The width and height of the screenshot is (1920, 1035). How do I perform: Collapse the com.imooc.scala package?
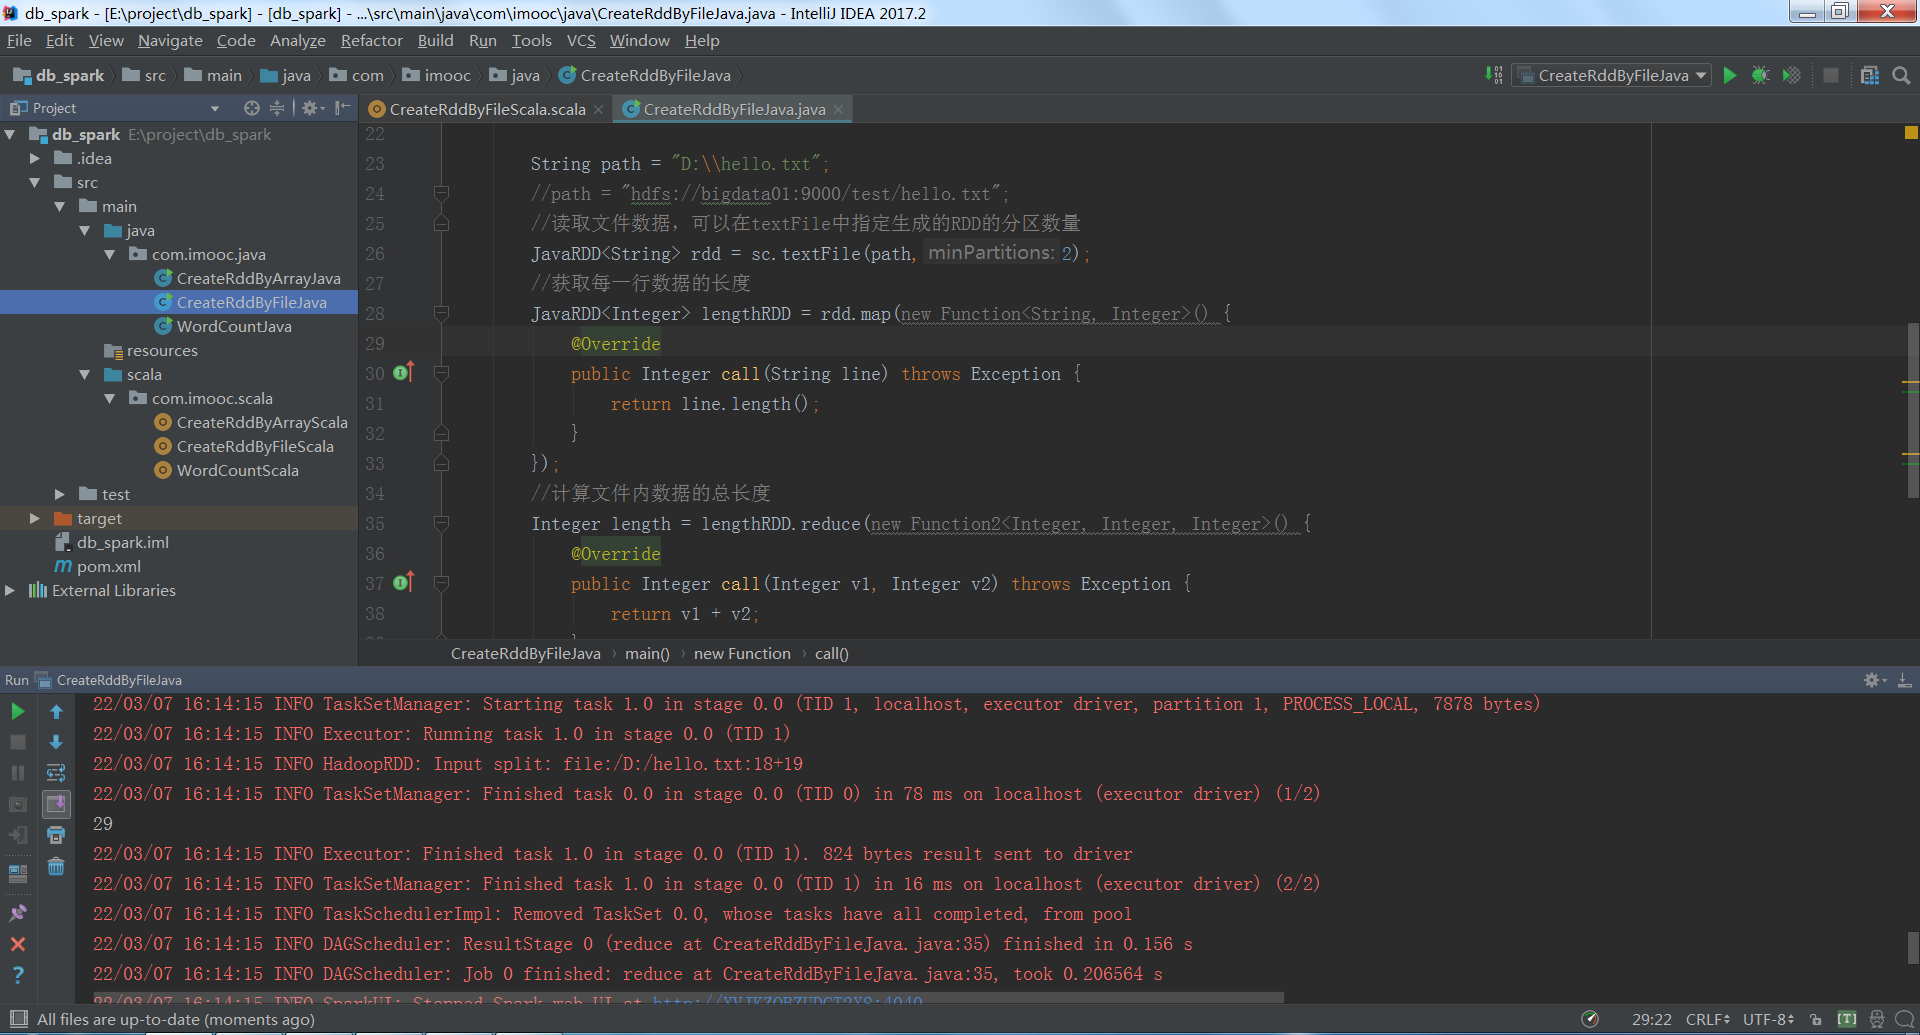(110, 399)
